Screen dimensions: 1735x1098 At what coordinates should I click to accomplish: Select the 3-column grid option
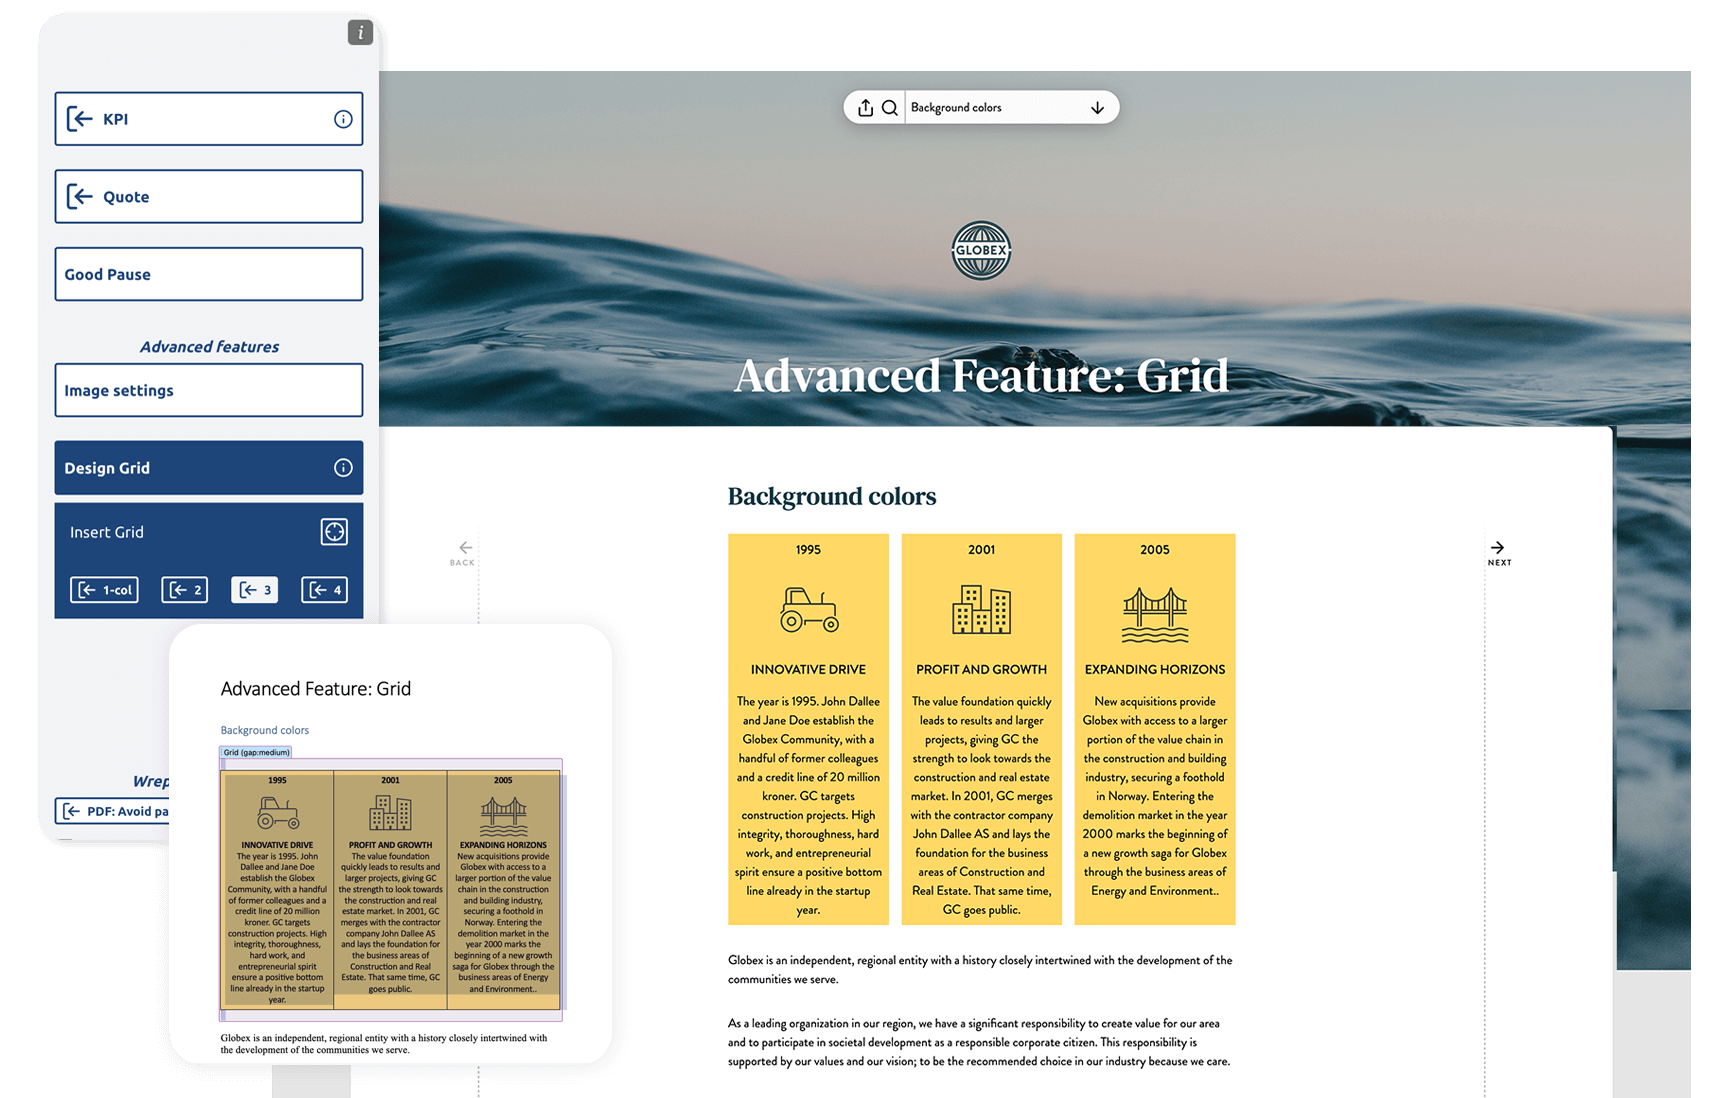pos(255,590)
